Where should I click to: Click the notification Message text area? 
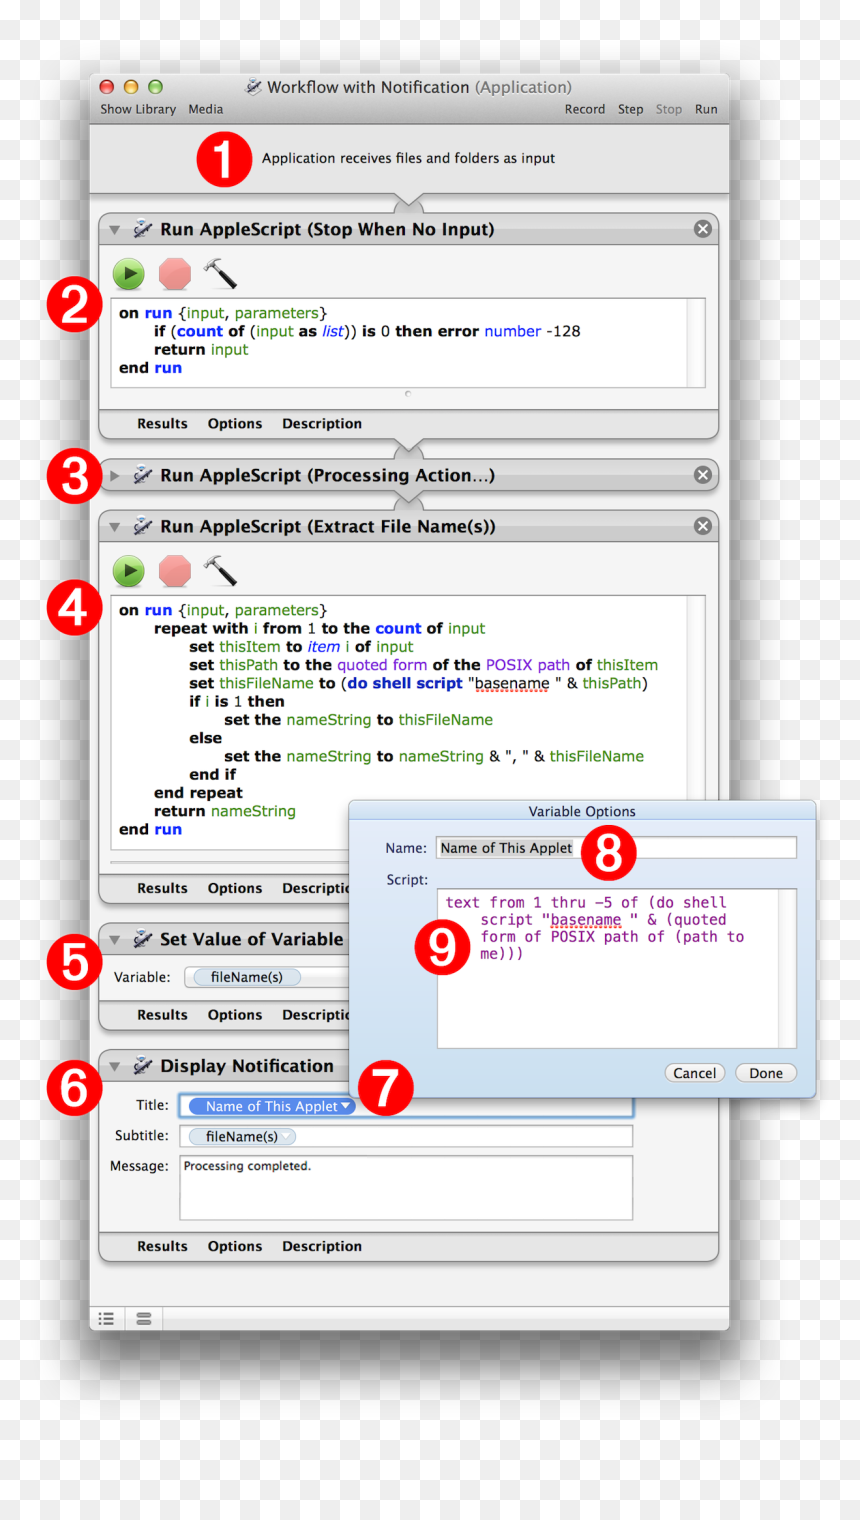[406, 1188]
